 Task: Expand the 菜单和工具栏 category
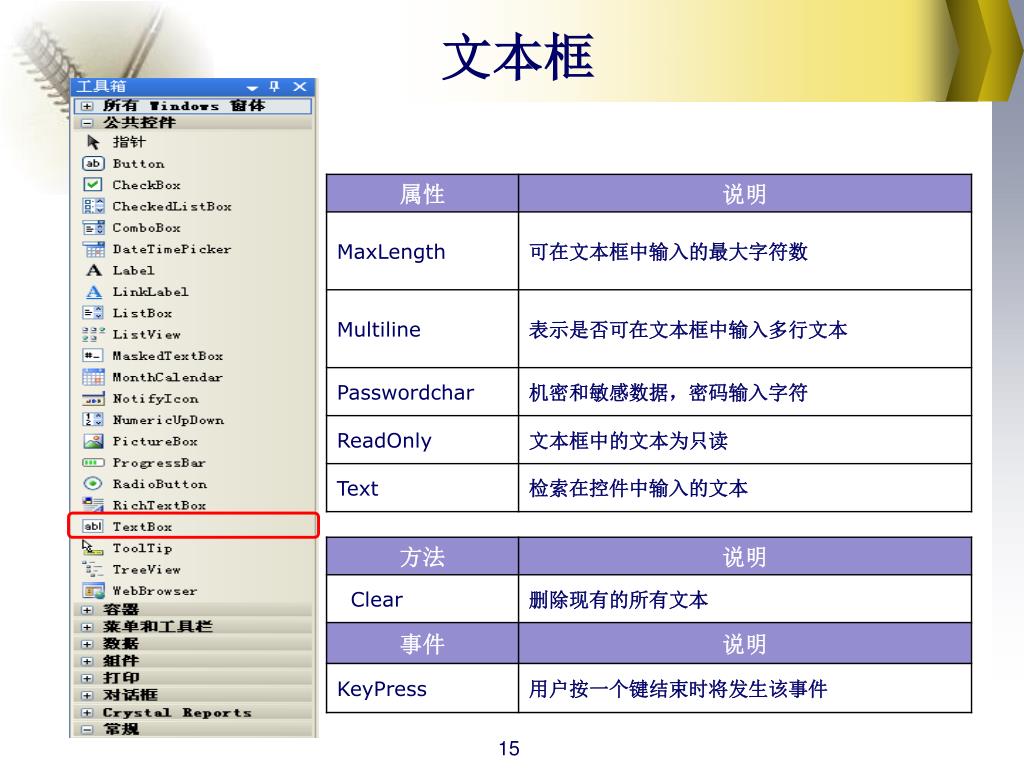(87, 627)
